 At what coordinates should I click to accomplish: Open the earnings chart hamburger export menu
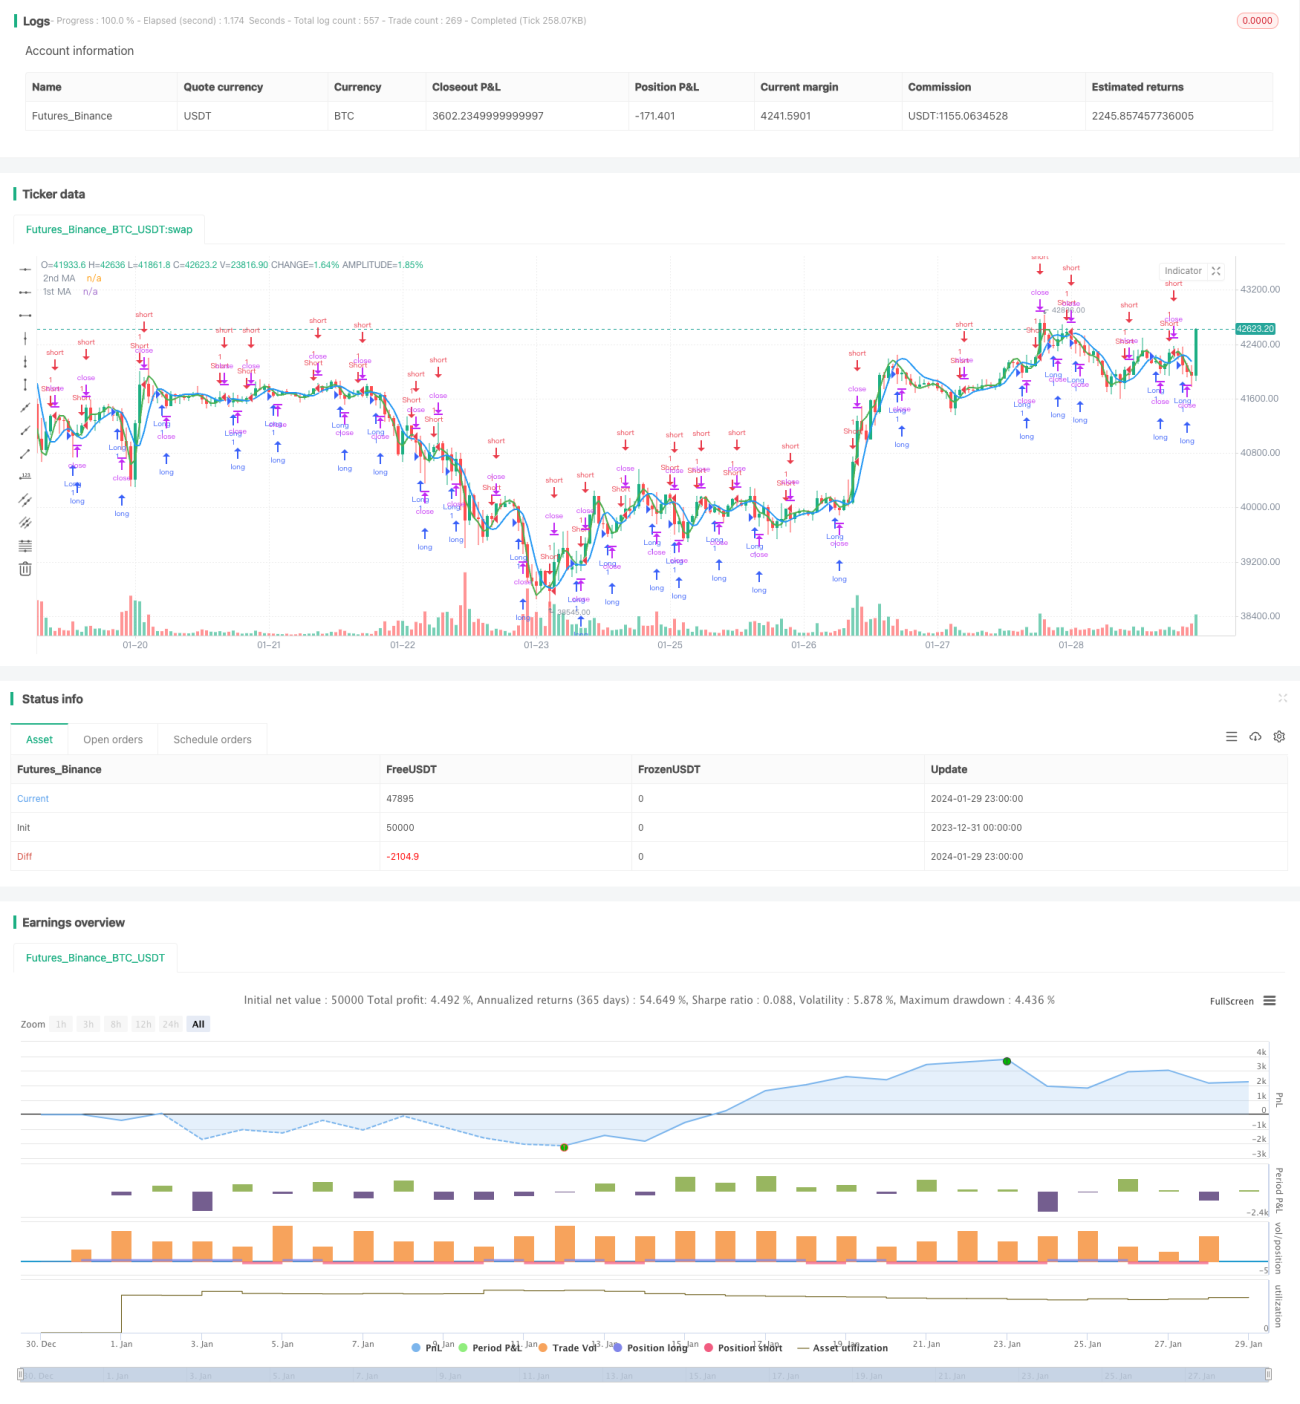1269,1001
